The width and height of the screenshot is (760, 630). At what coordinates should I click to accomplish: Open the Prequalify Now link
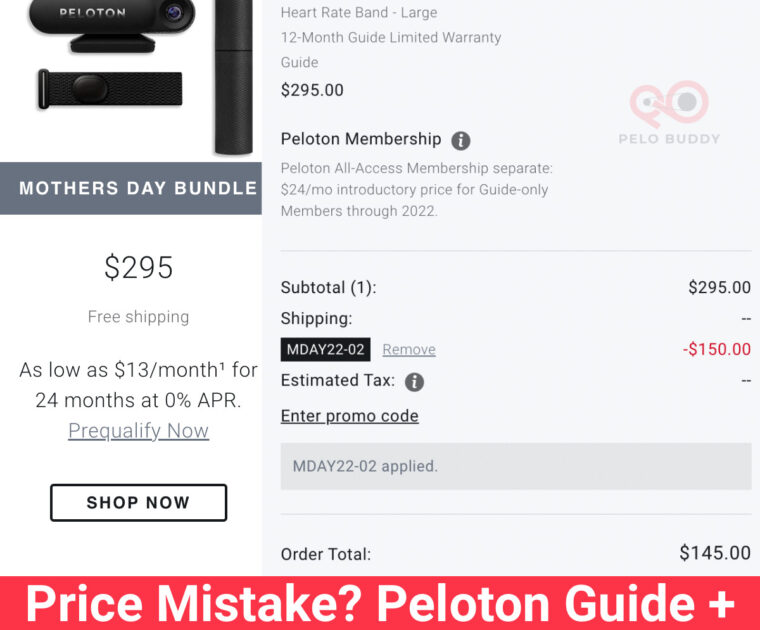(x=138, y=431)
